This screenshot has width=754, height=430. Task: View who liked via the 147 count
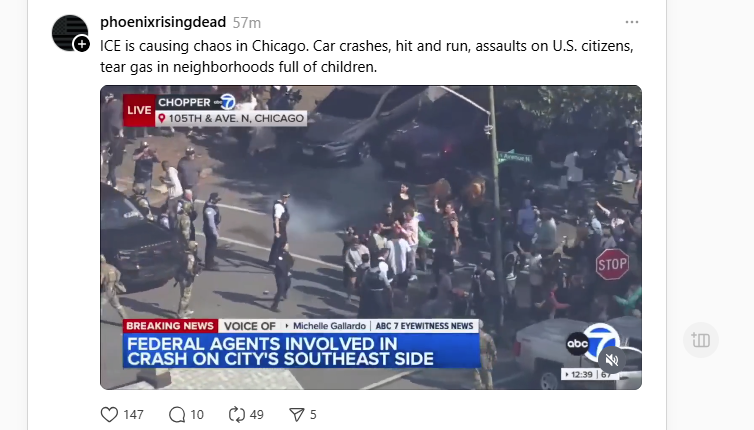[133, 415]
